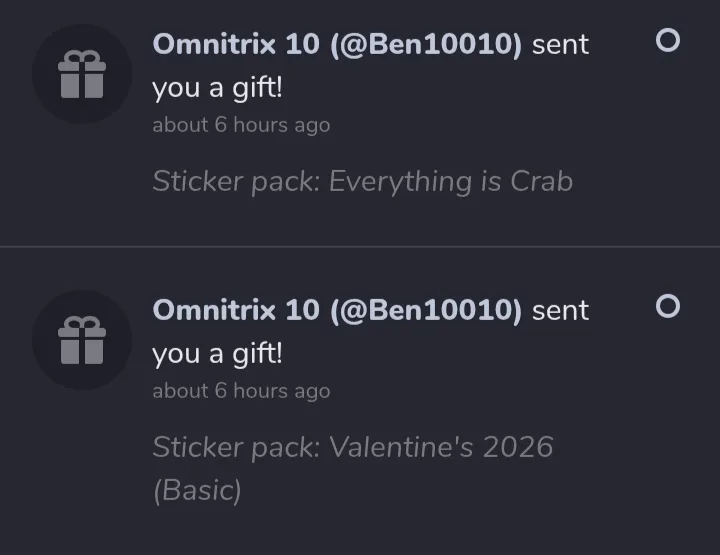The height and width of the screenshot is (555, 720).
Task: Open Omnitrix 10 name in the Valentine's gift notification
Action: pos(235,310)
